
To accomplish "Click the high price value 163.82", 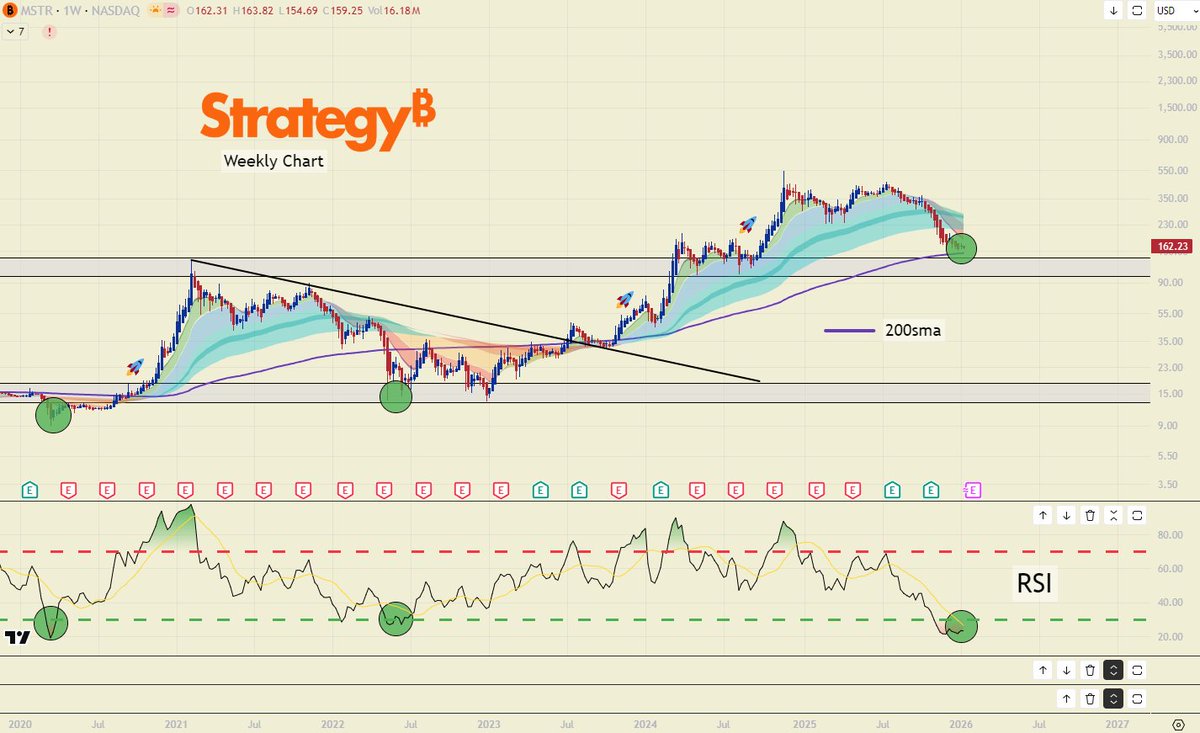I will (258, 11).
